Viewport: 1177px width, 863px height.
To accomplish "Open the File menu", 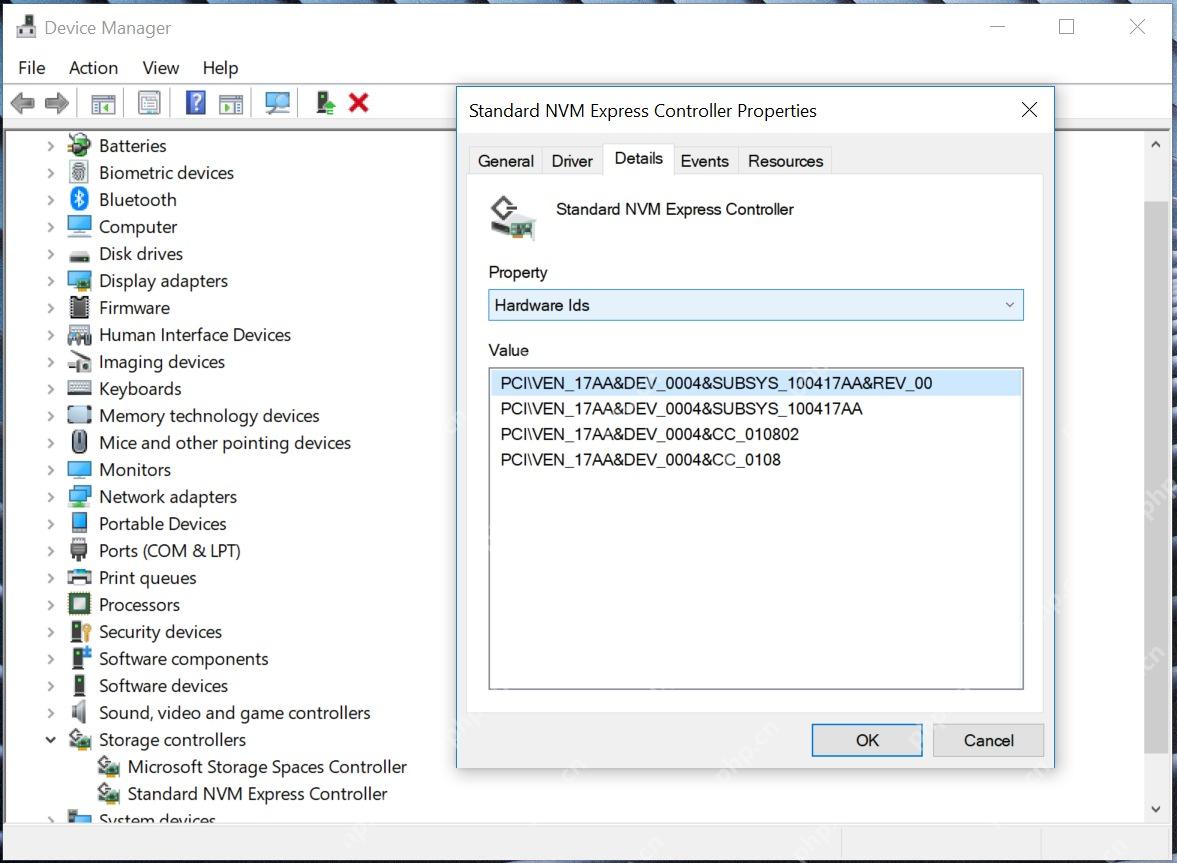I will pyautogui.click(x=32, y=68).
